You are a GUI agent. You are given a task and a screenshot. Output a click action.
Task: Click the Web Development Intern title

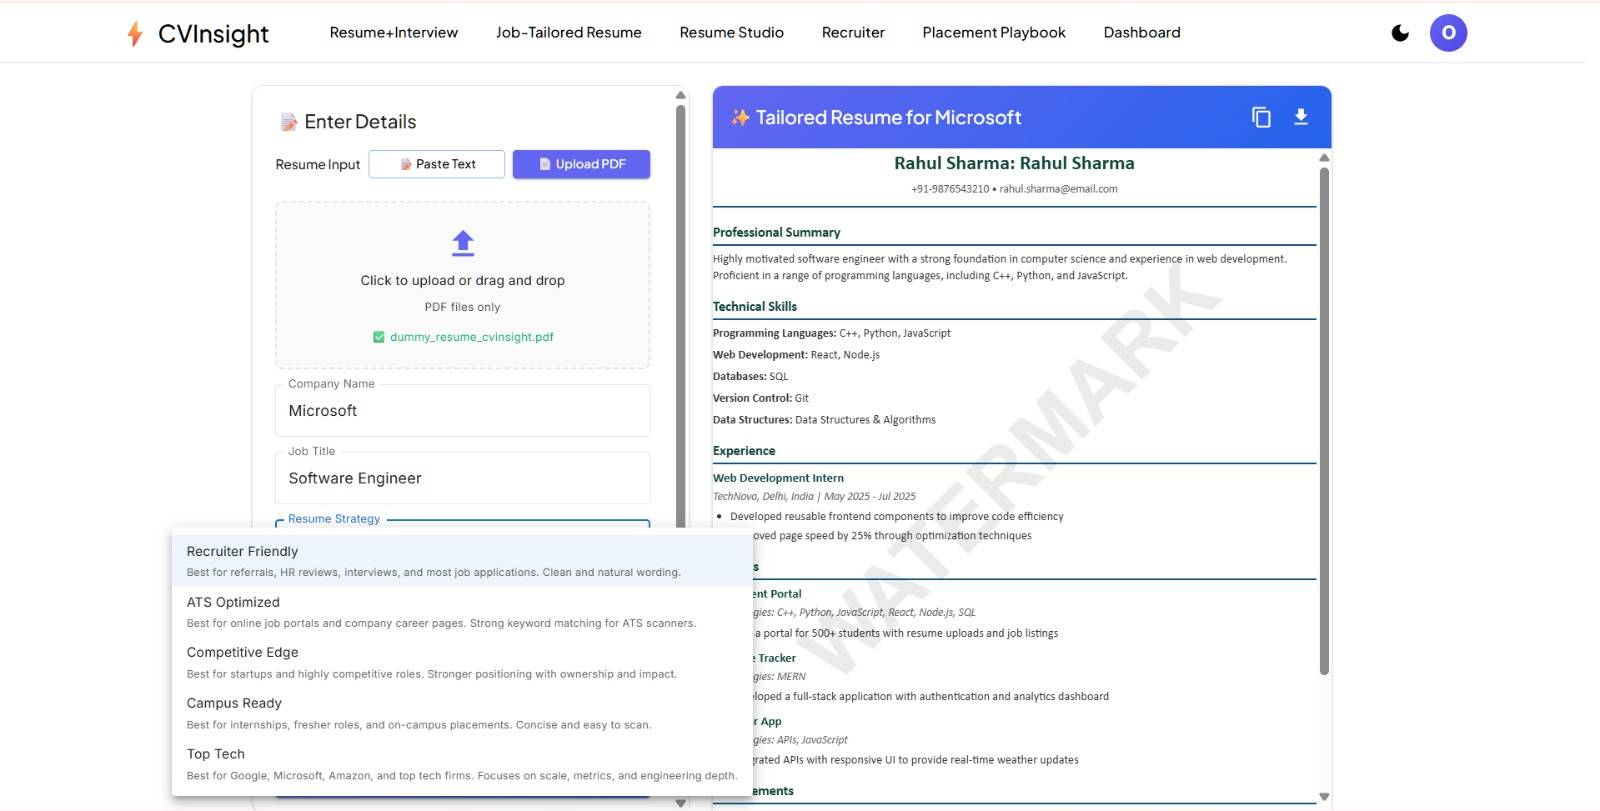[x=778, y=478]
